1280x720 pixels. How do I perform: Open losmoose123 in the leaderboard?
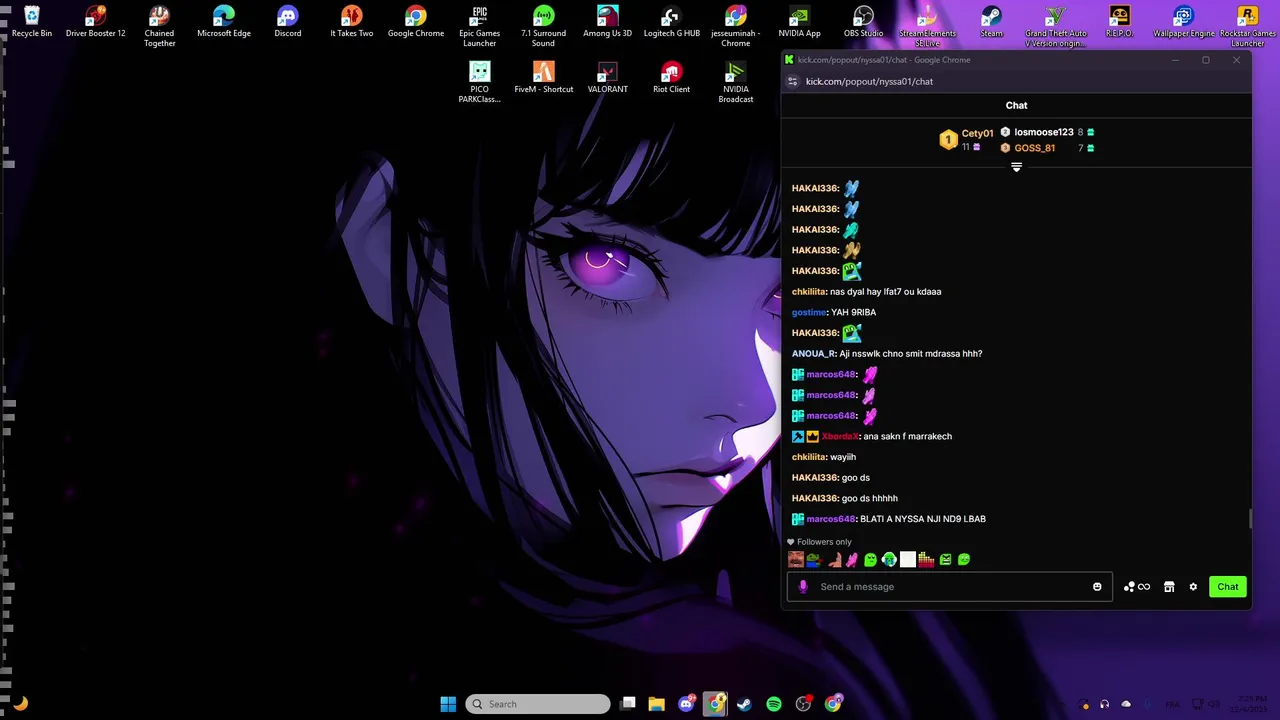pyautogui.click(x=1044, y=132)
